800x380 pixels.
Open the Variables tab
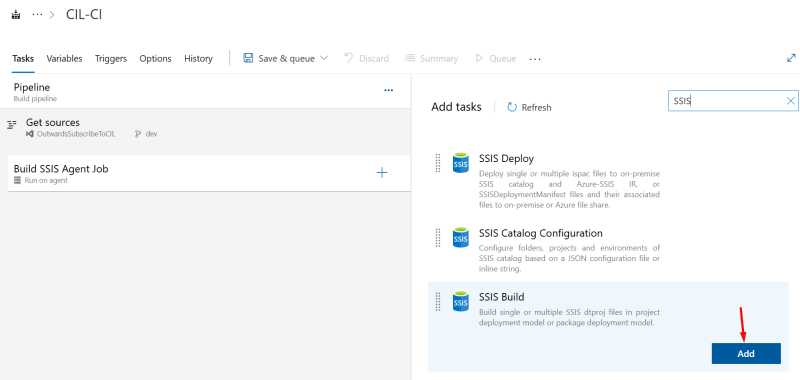click(64, 59)
